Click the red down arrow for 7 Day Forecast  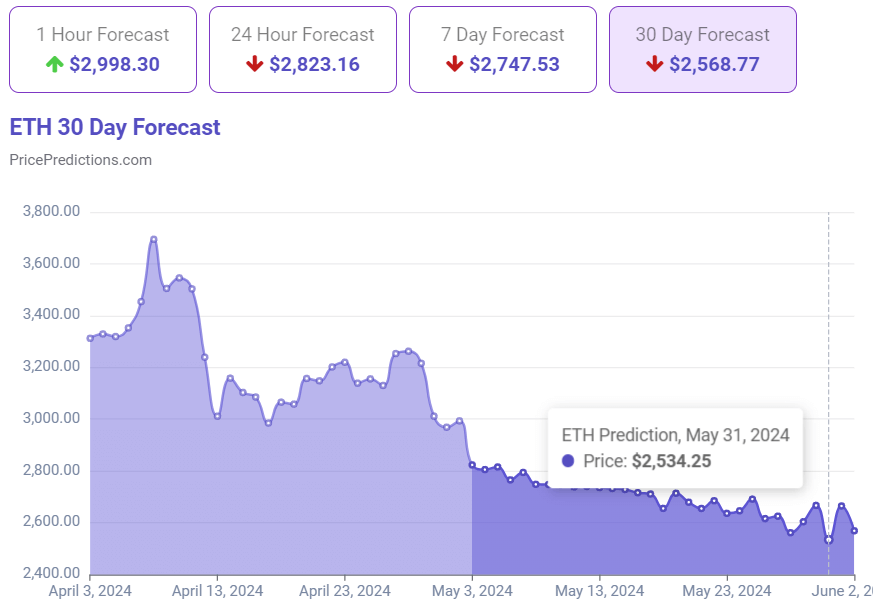pos(455,65)
